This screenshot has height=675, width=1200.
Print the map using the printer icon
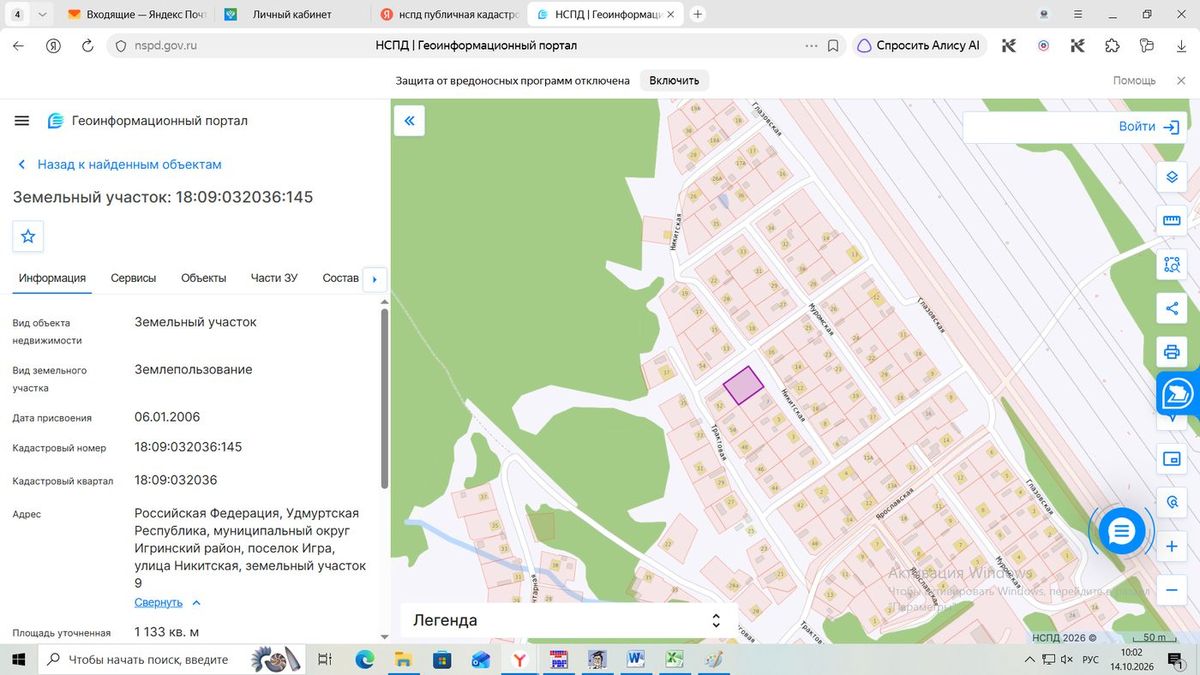[x=1172, y=352]
